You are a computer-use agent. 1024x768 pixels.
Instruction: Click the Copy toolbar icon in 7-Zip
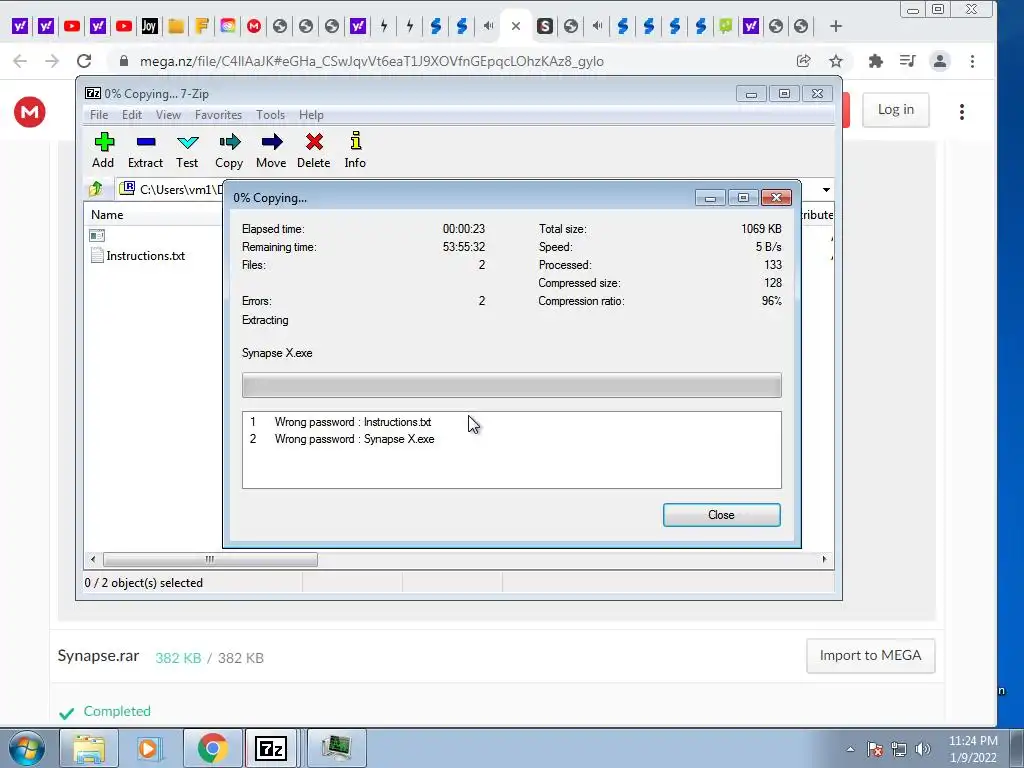pos(229,150)
